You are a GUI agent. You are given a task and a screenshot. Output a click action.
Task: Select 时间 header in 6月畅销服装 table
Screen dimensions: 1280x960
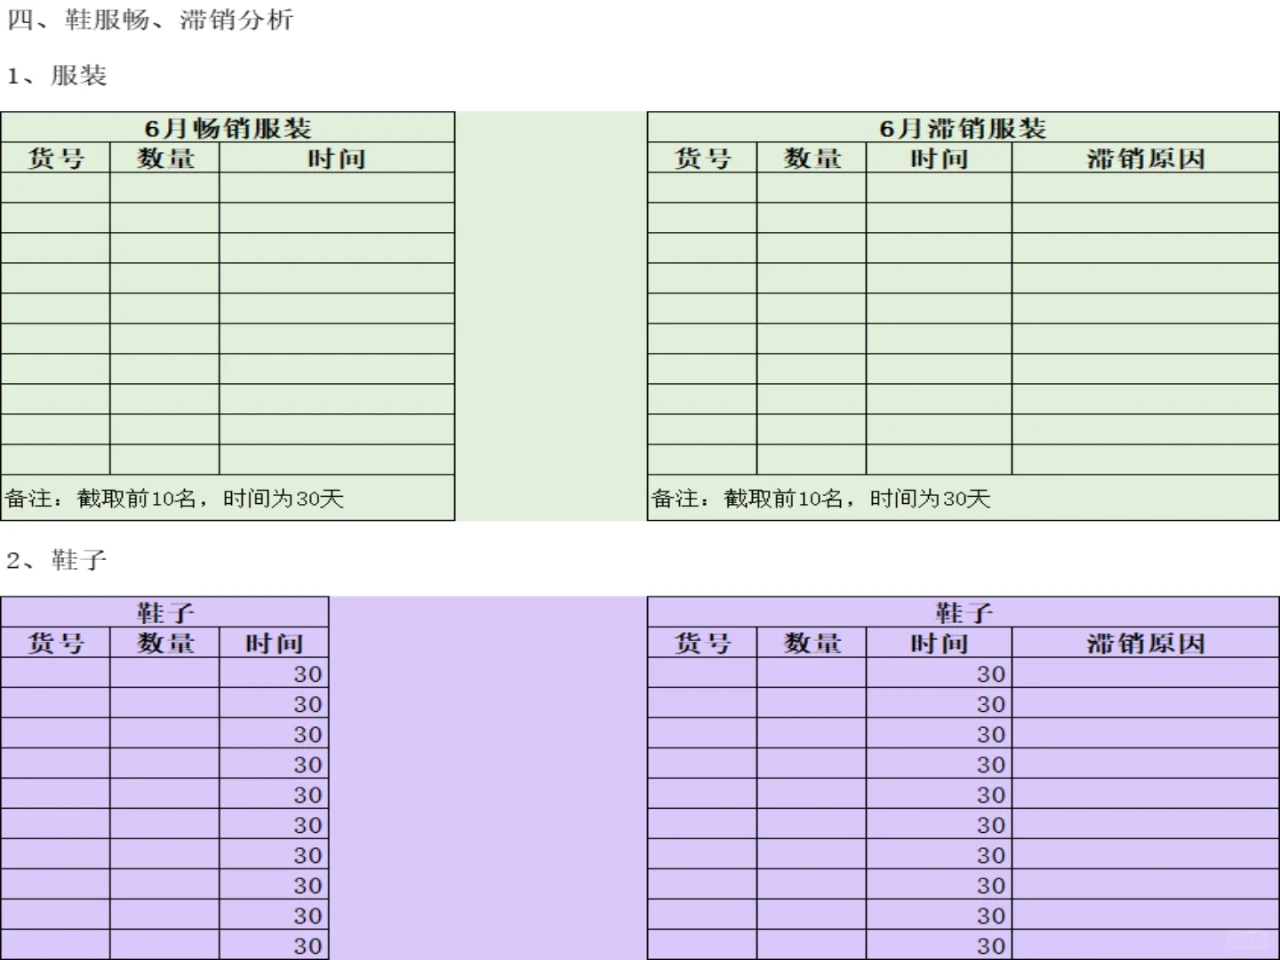coord(337,158)
